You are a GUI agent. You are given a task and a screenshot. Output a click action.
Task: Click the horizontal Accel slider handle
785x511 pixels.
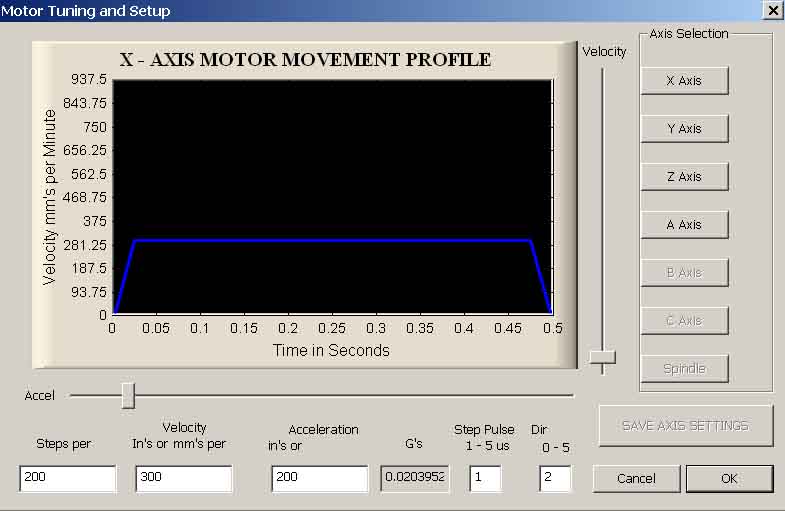tap(128, 395)
